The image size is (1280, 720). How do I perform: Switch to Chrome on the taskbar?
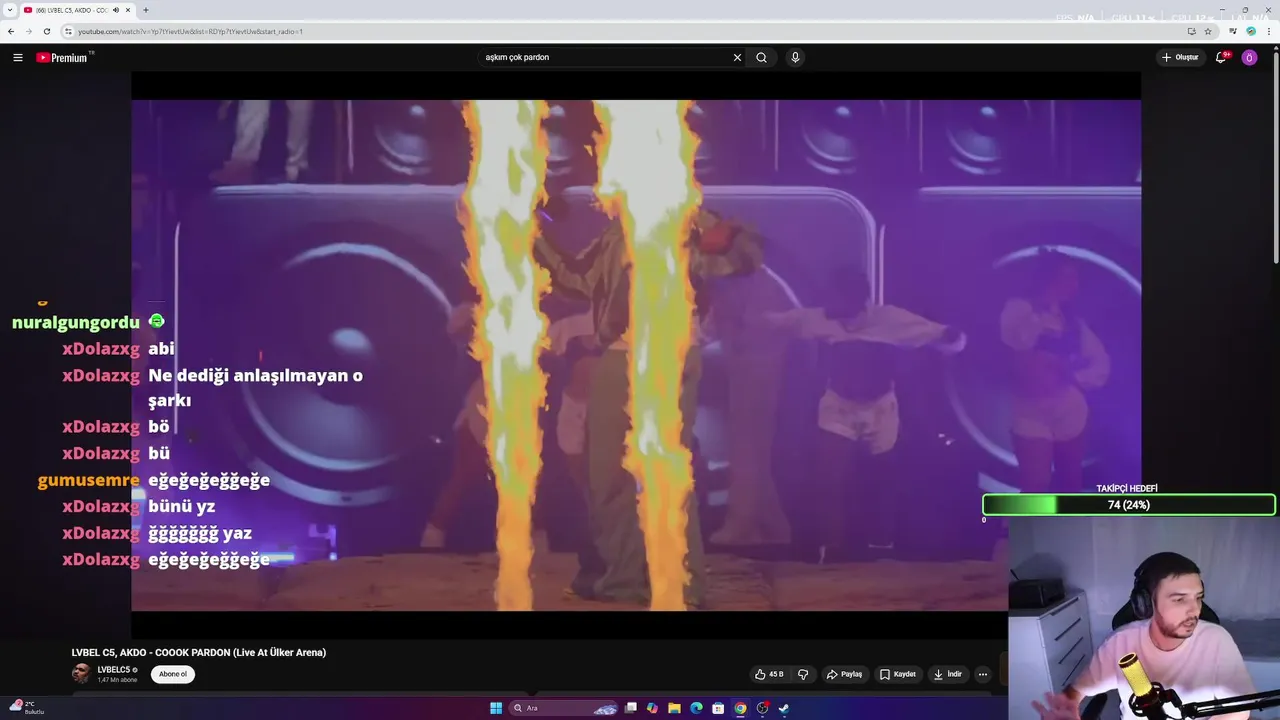click(740, 708)
